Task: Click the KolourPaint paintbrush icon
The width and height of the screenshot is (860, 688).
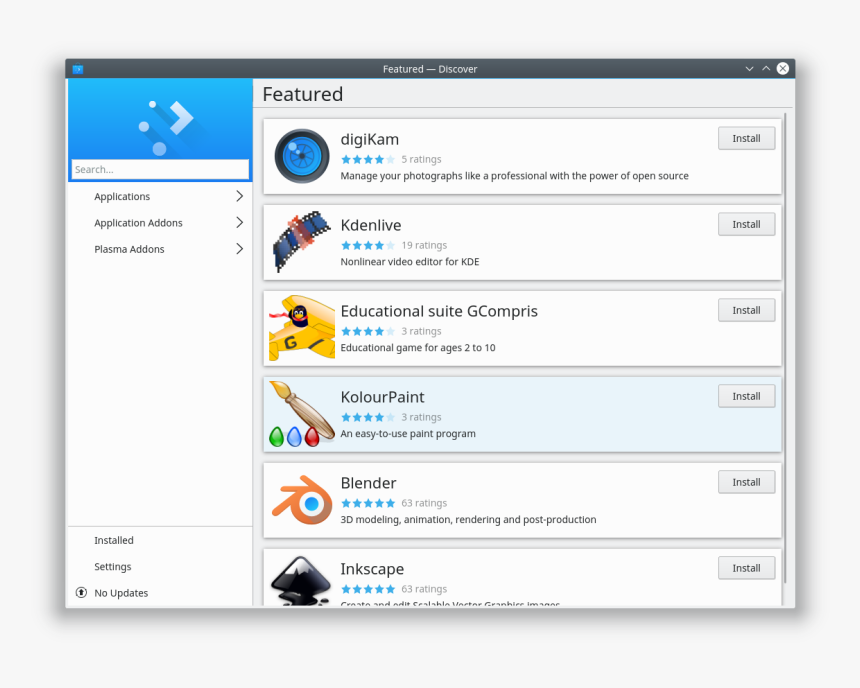Action: click(302, 414)
